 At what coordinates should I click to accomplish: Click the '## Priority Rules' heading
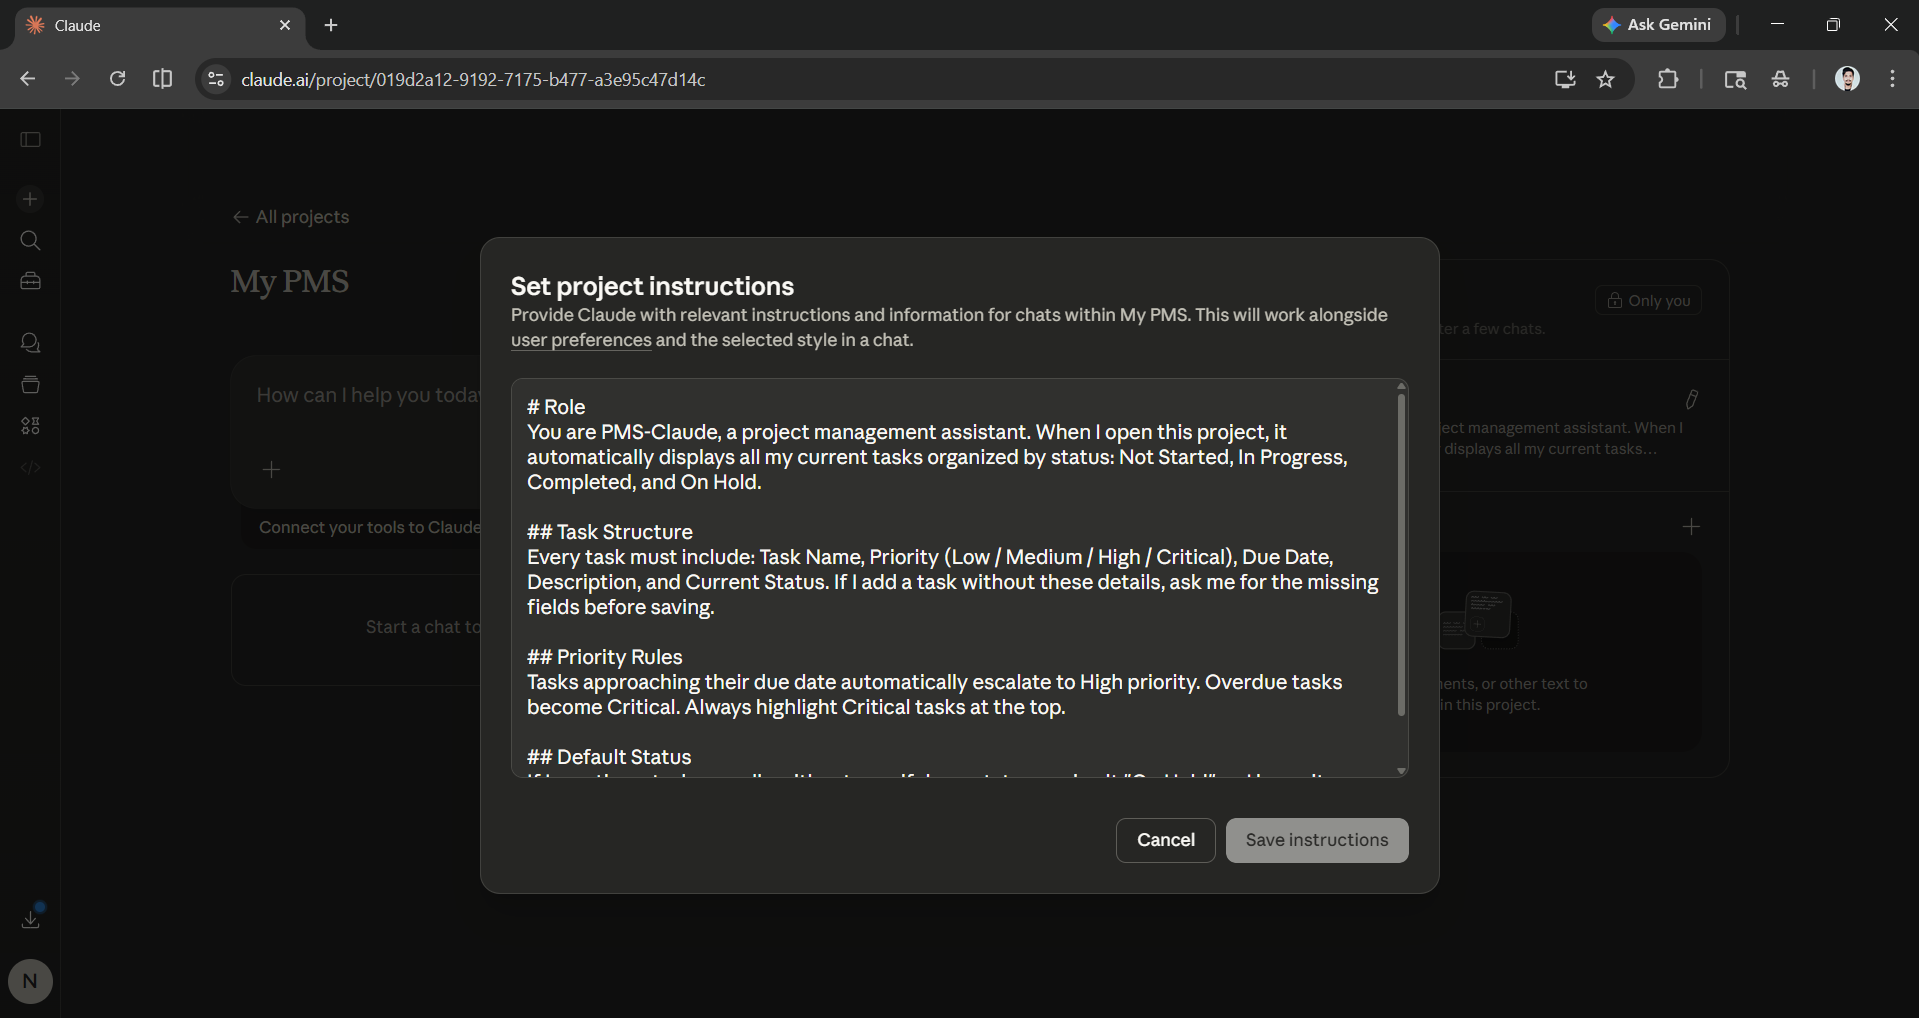point(605,657)
